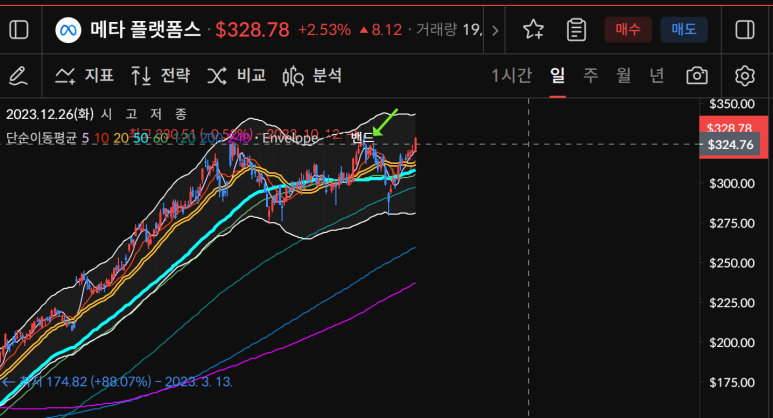Toggle the right sidebar panel icon
The image size is (773, 418).
pyautogui.click(x=745, y=30)
